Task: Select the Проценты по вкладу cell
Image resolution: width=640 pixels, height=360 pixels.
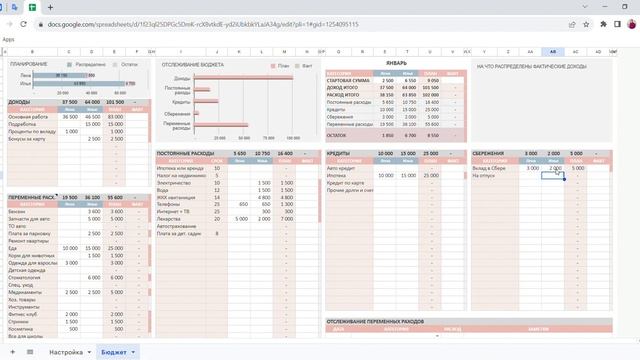Action: (x=32, y=131)
